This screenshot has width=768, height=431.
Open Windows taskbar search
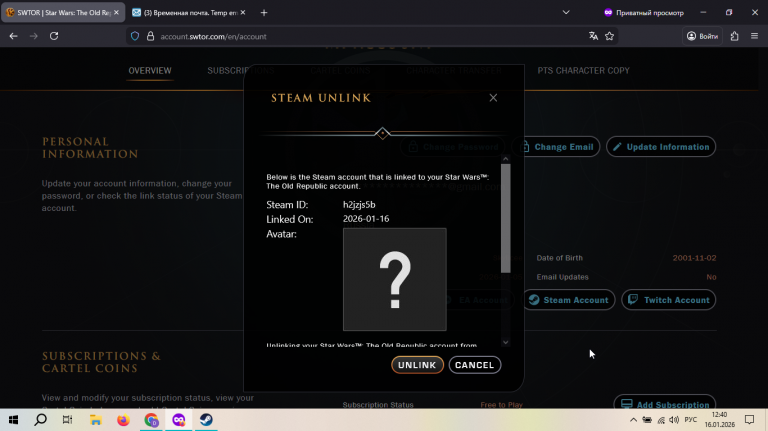point(41,420)
